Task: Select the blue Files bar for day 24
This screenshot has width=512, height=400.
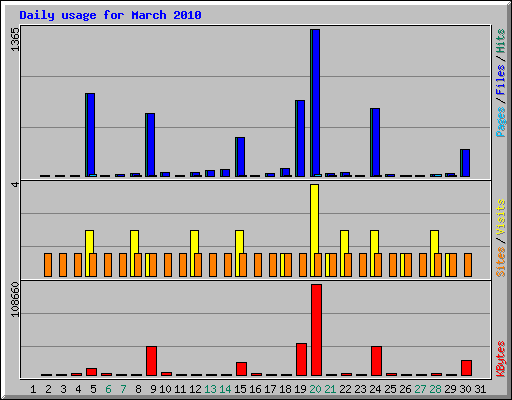Action: click(x=376, y=142)
